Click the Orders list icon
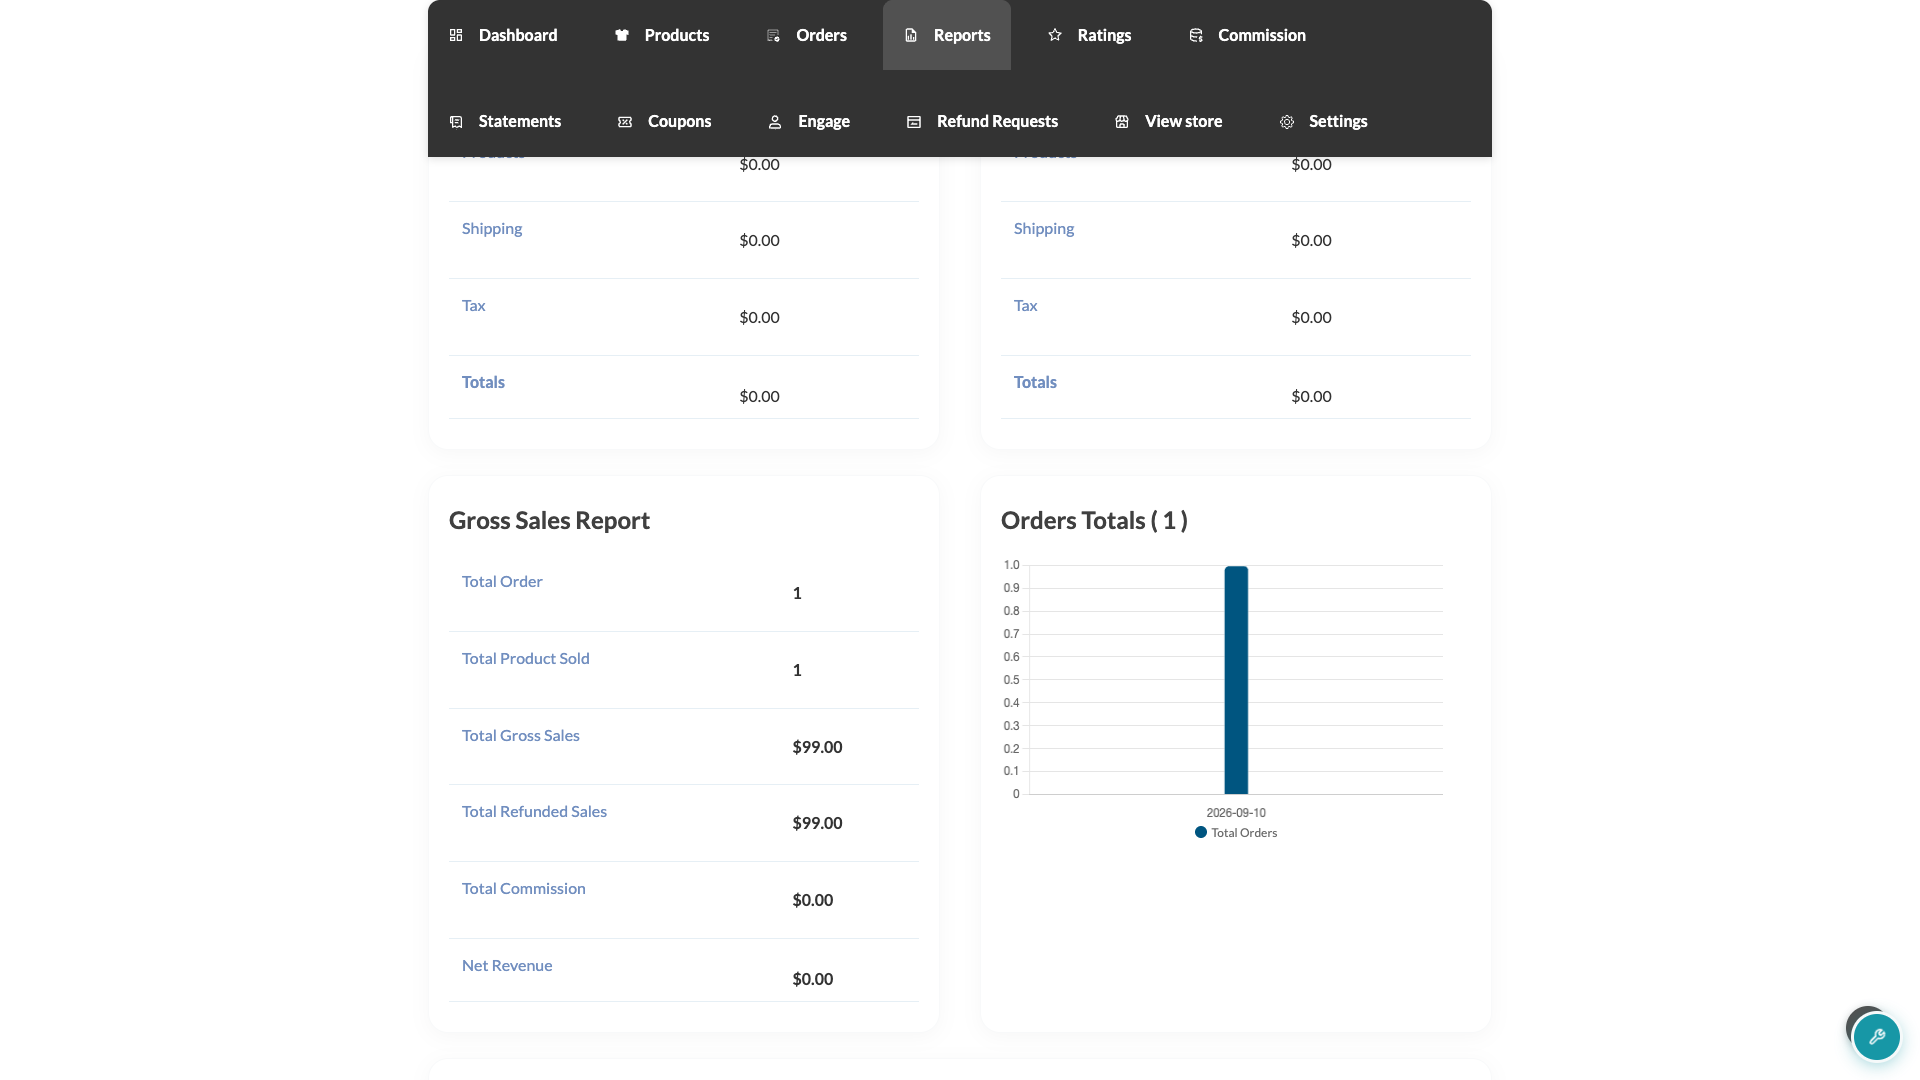The height and width of the screenshot is (1080, 1920). point(773,35)
